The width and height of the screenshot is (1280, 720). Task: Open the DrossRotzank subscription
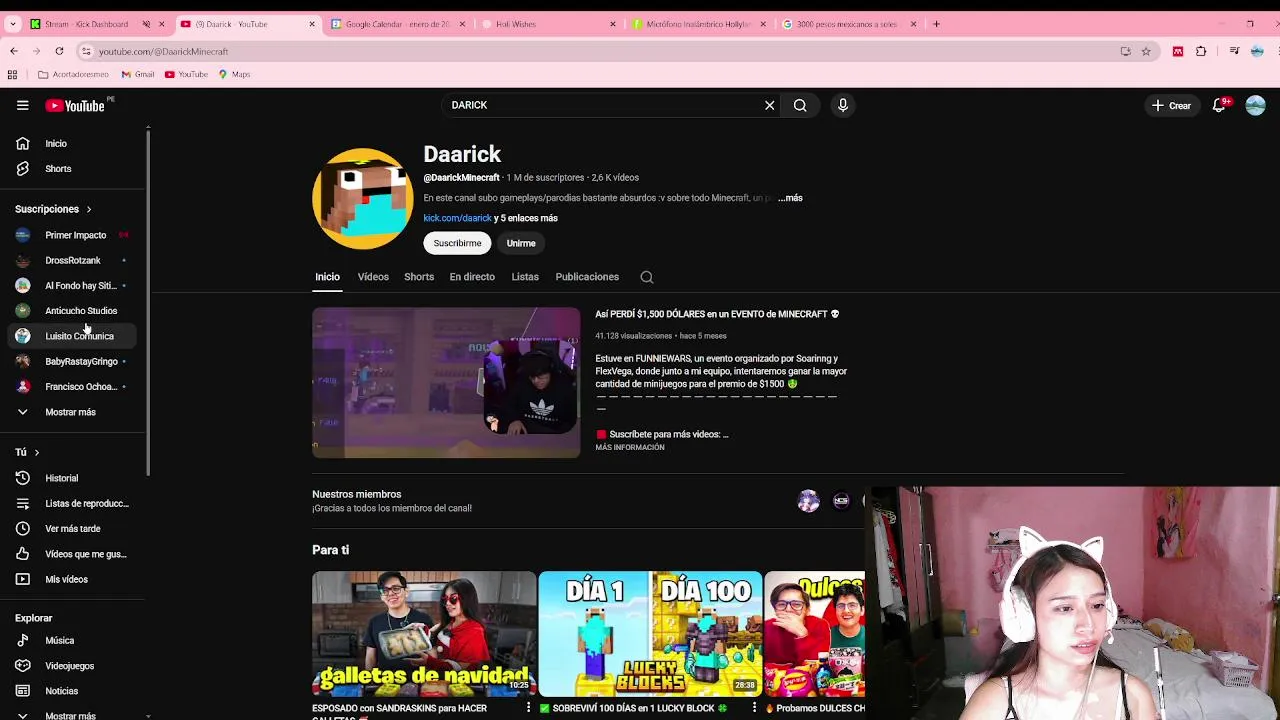tap(72, 260)
